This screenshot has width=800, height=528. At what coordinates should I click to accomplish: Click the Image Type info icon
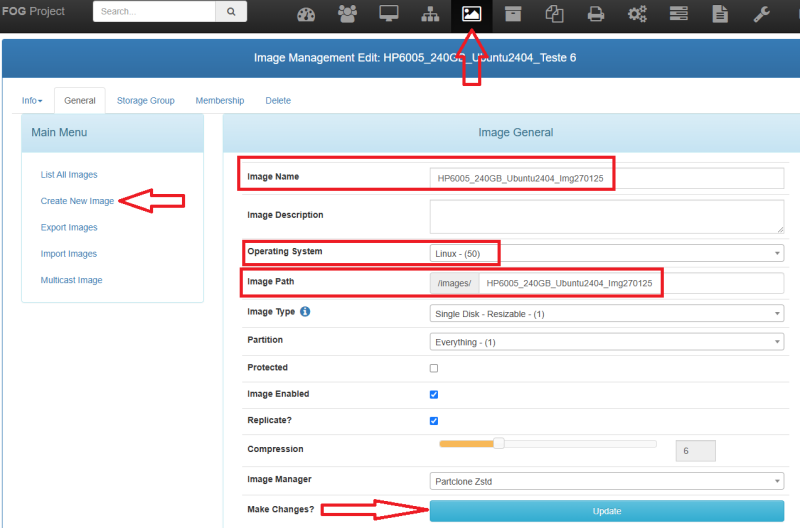[x=305, y=312]
